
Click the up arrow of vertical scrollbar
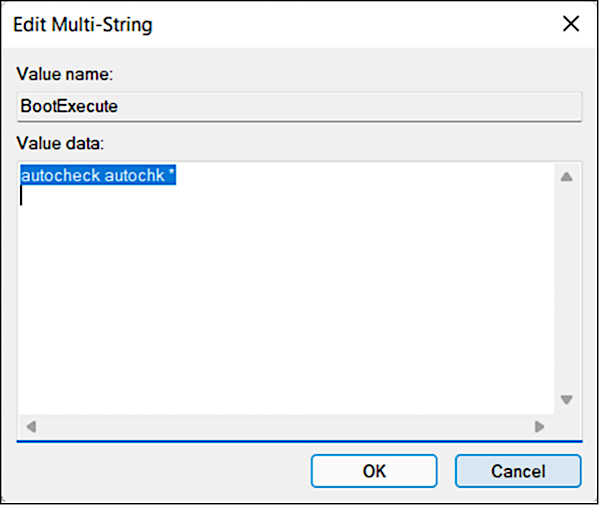point(566,178)
